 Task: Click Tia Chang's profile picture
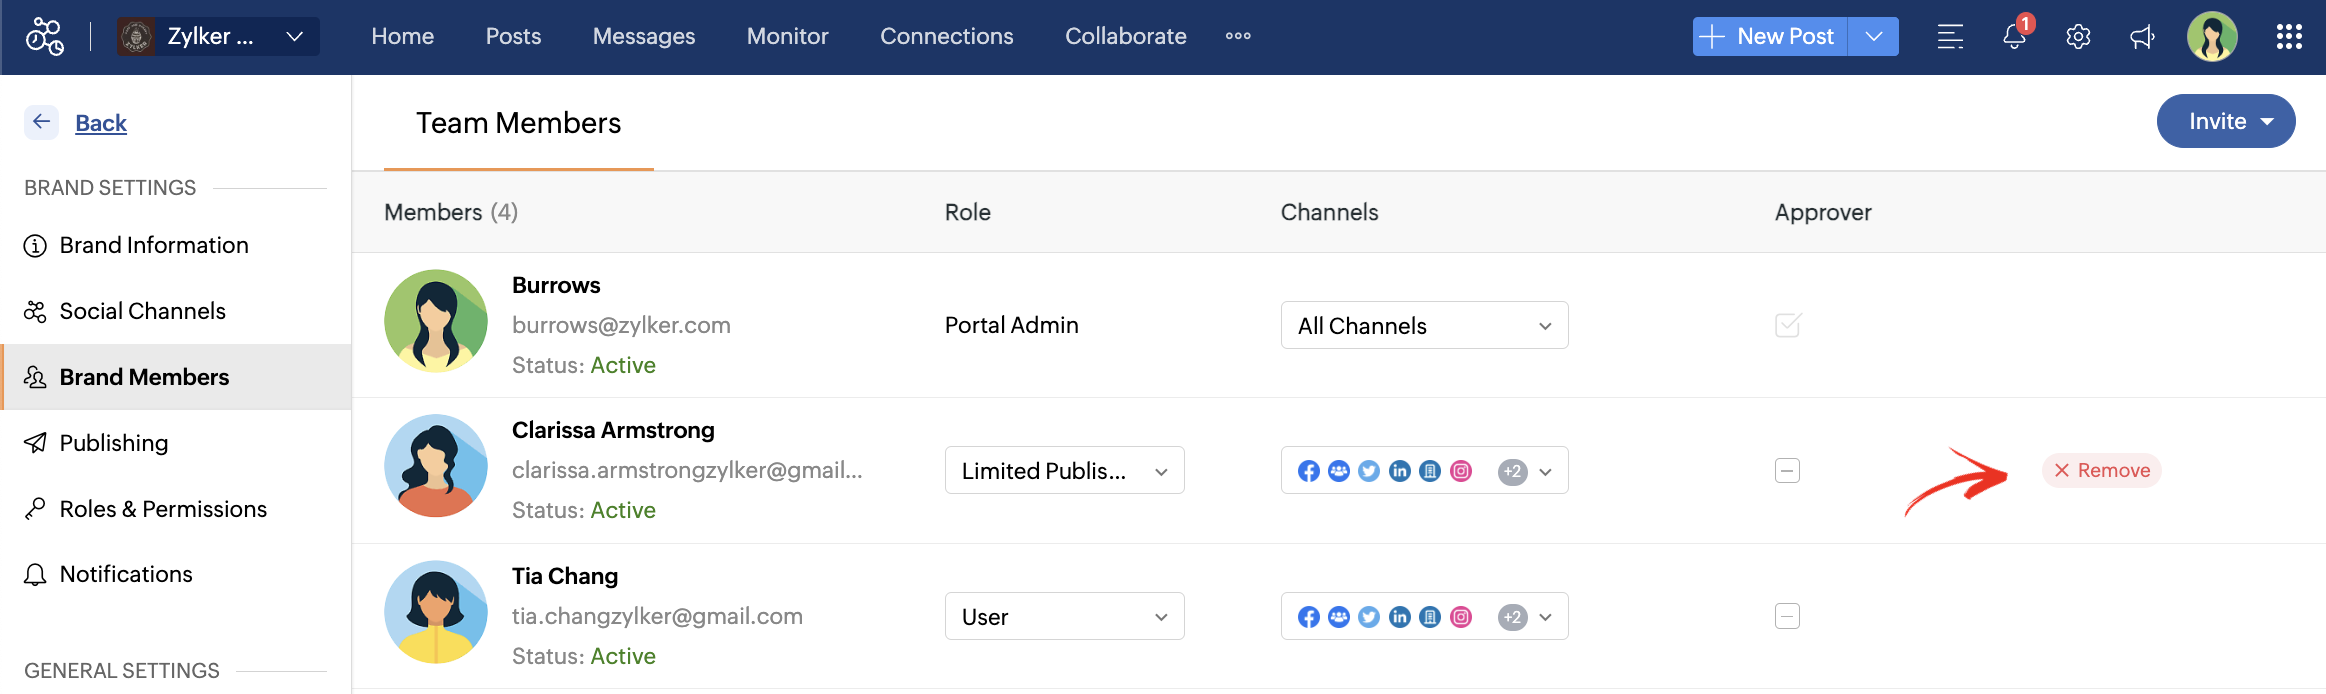pos(436,612)
